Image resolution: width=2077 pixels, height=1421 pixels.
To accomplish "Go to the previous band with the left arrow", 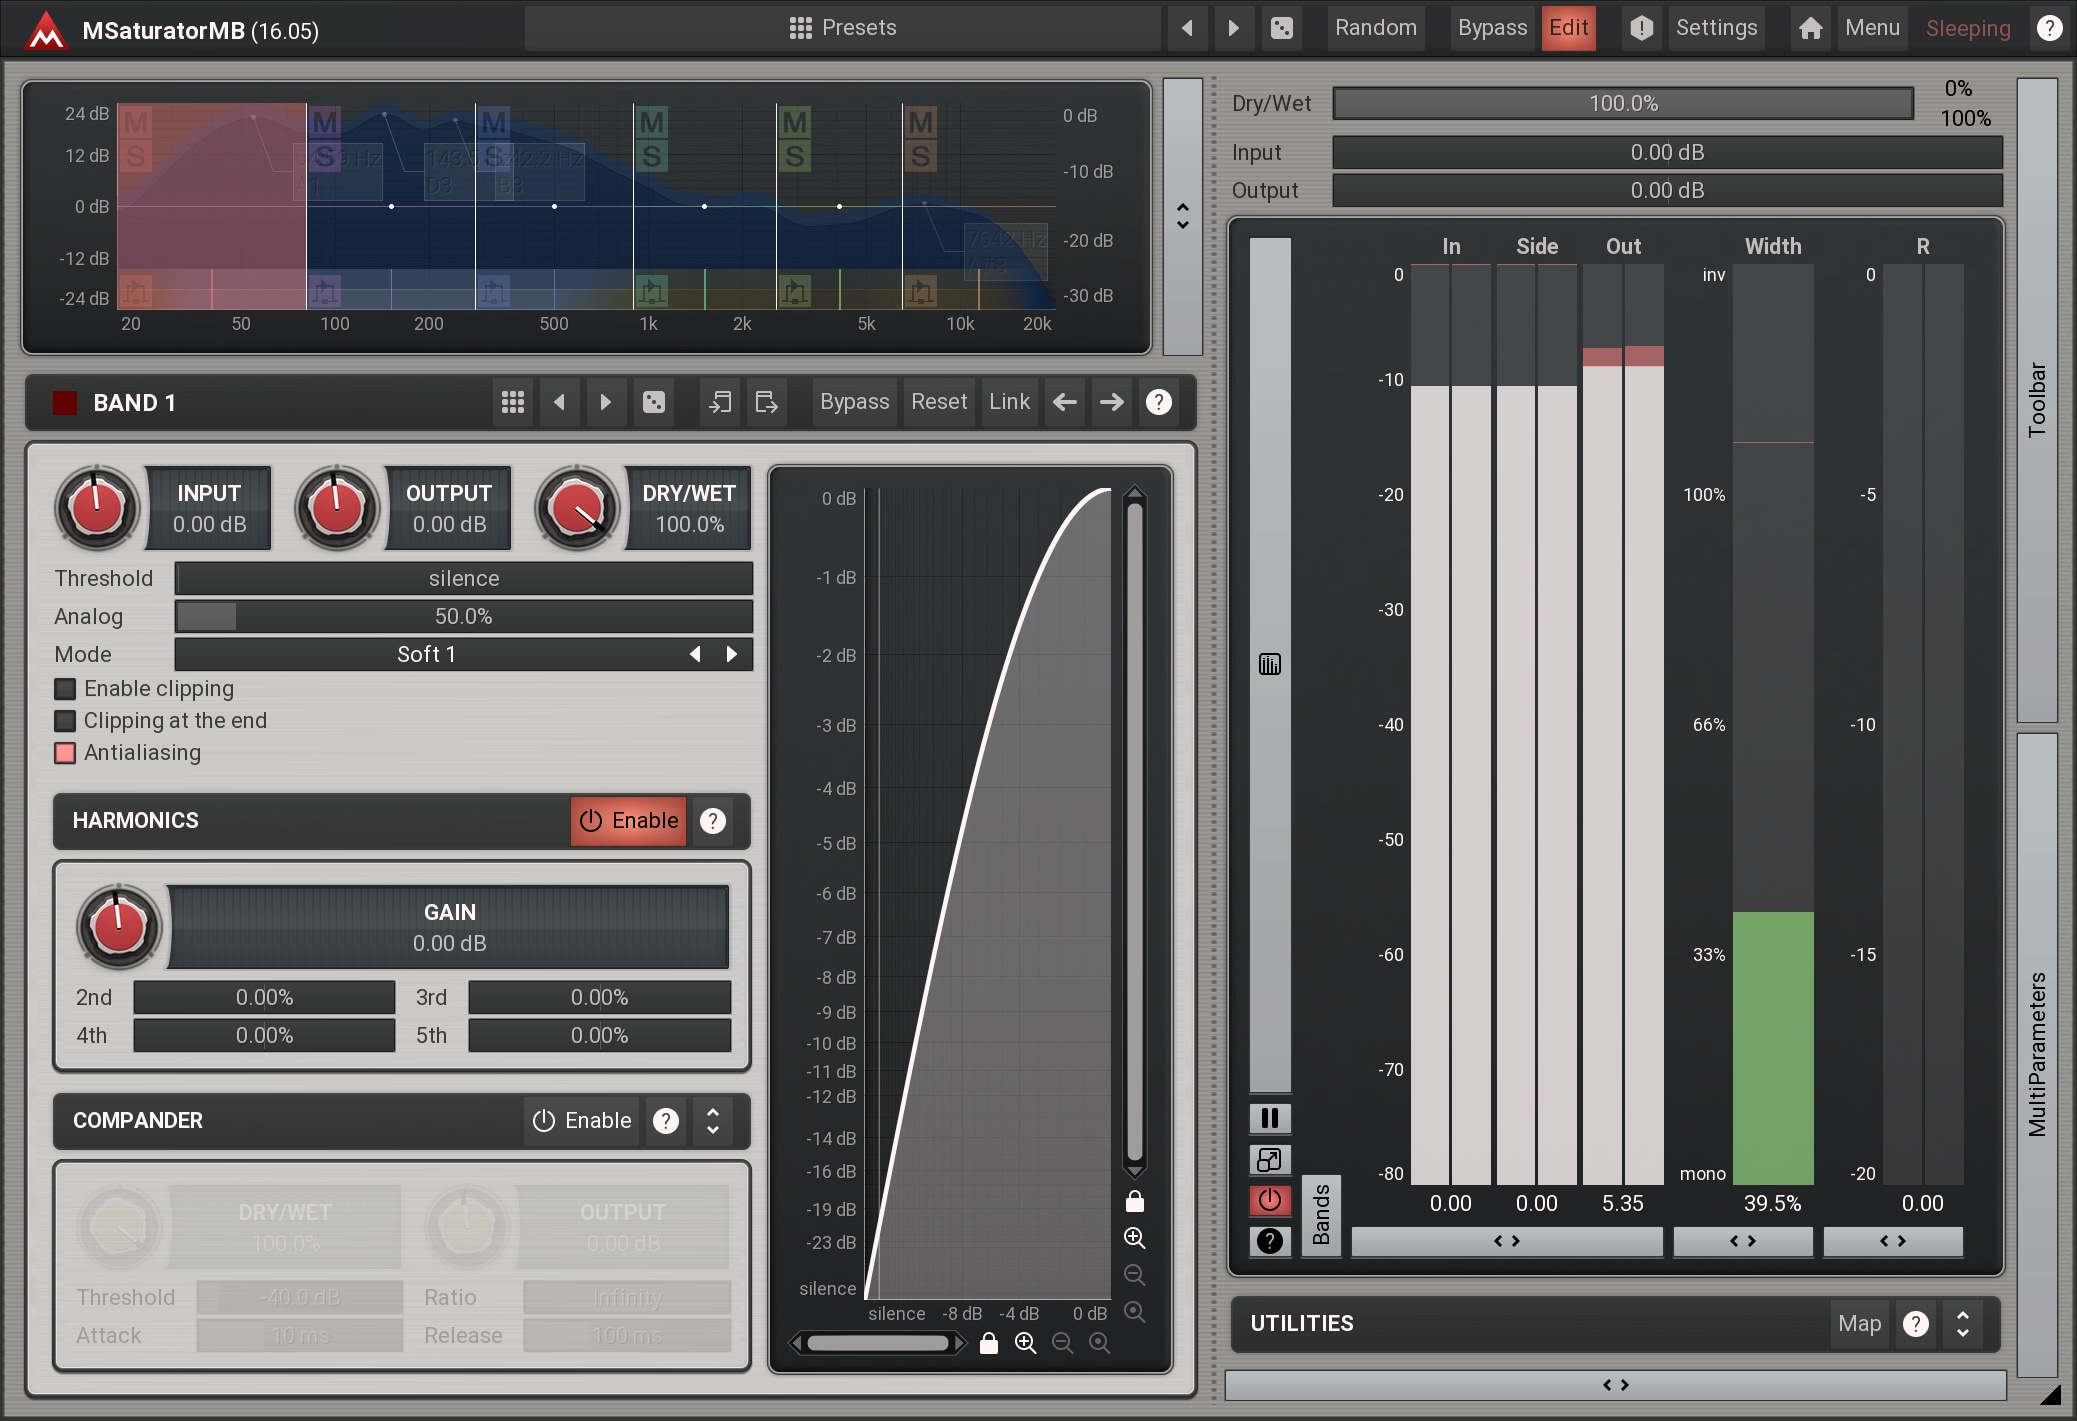I will [1065, 402].
